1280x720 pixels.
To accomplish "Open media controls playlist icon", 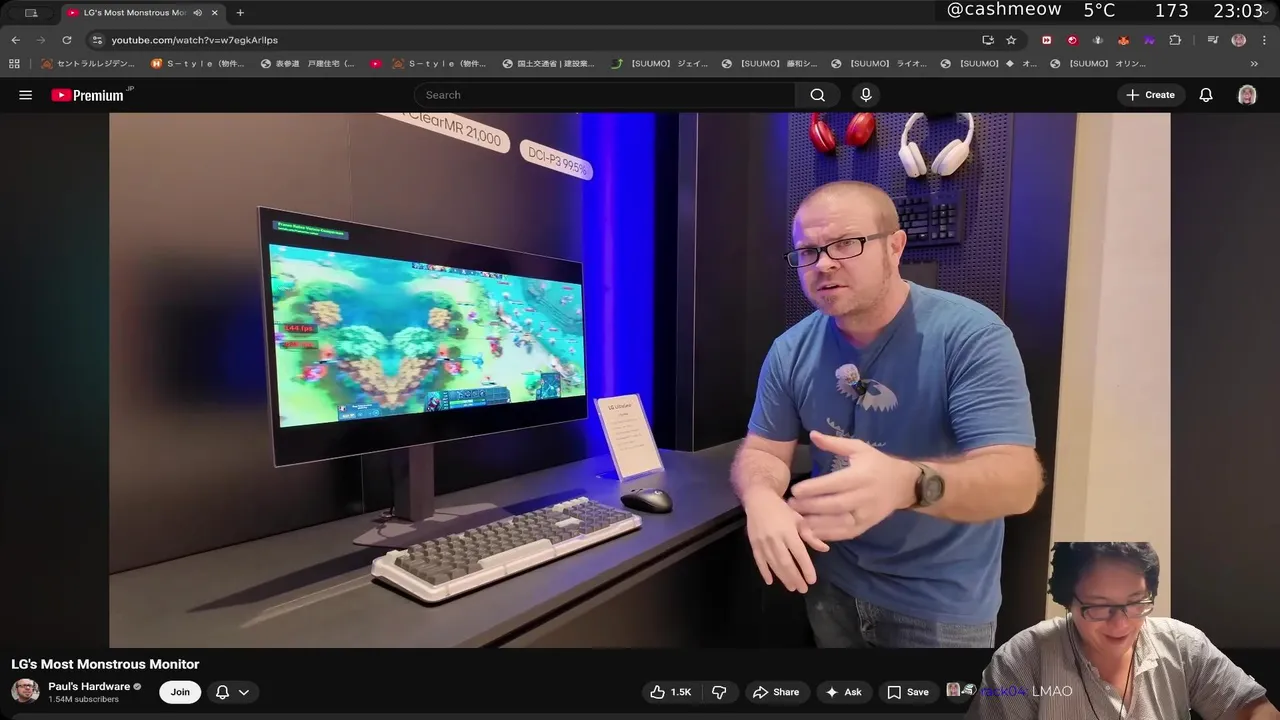I will 1213,40.
